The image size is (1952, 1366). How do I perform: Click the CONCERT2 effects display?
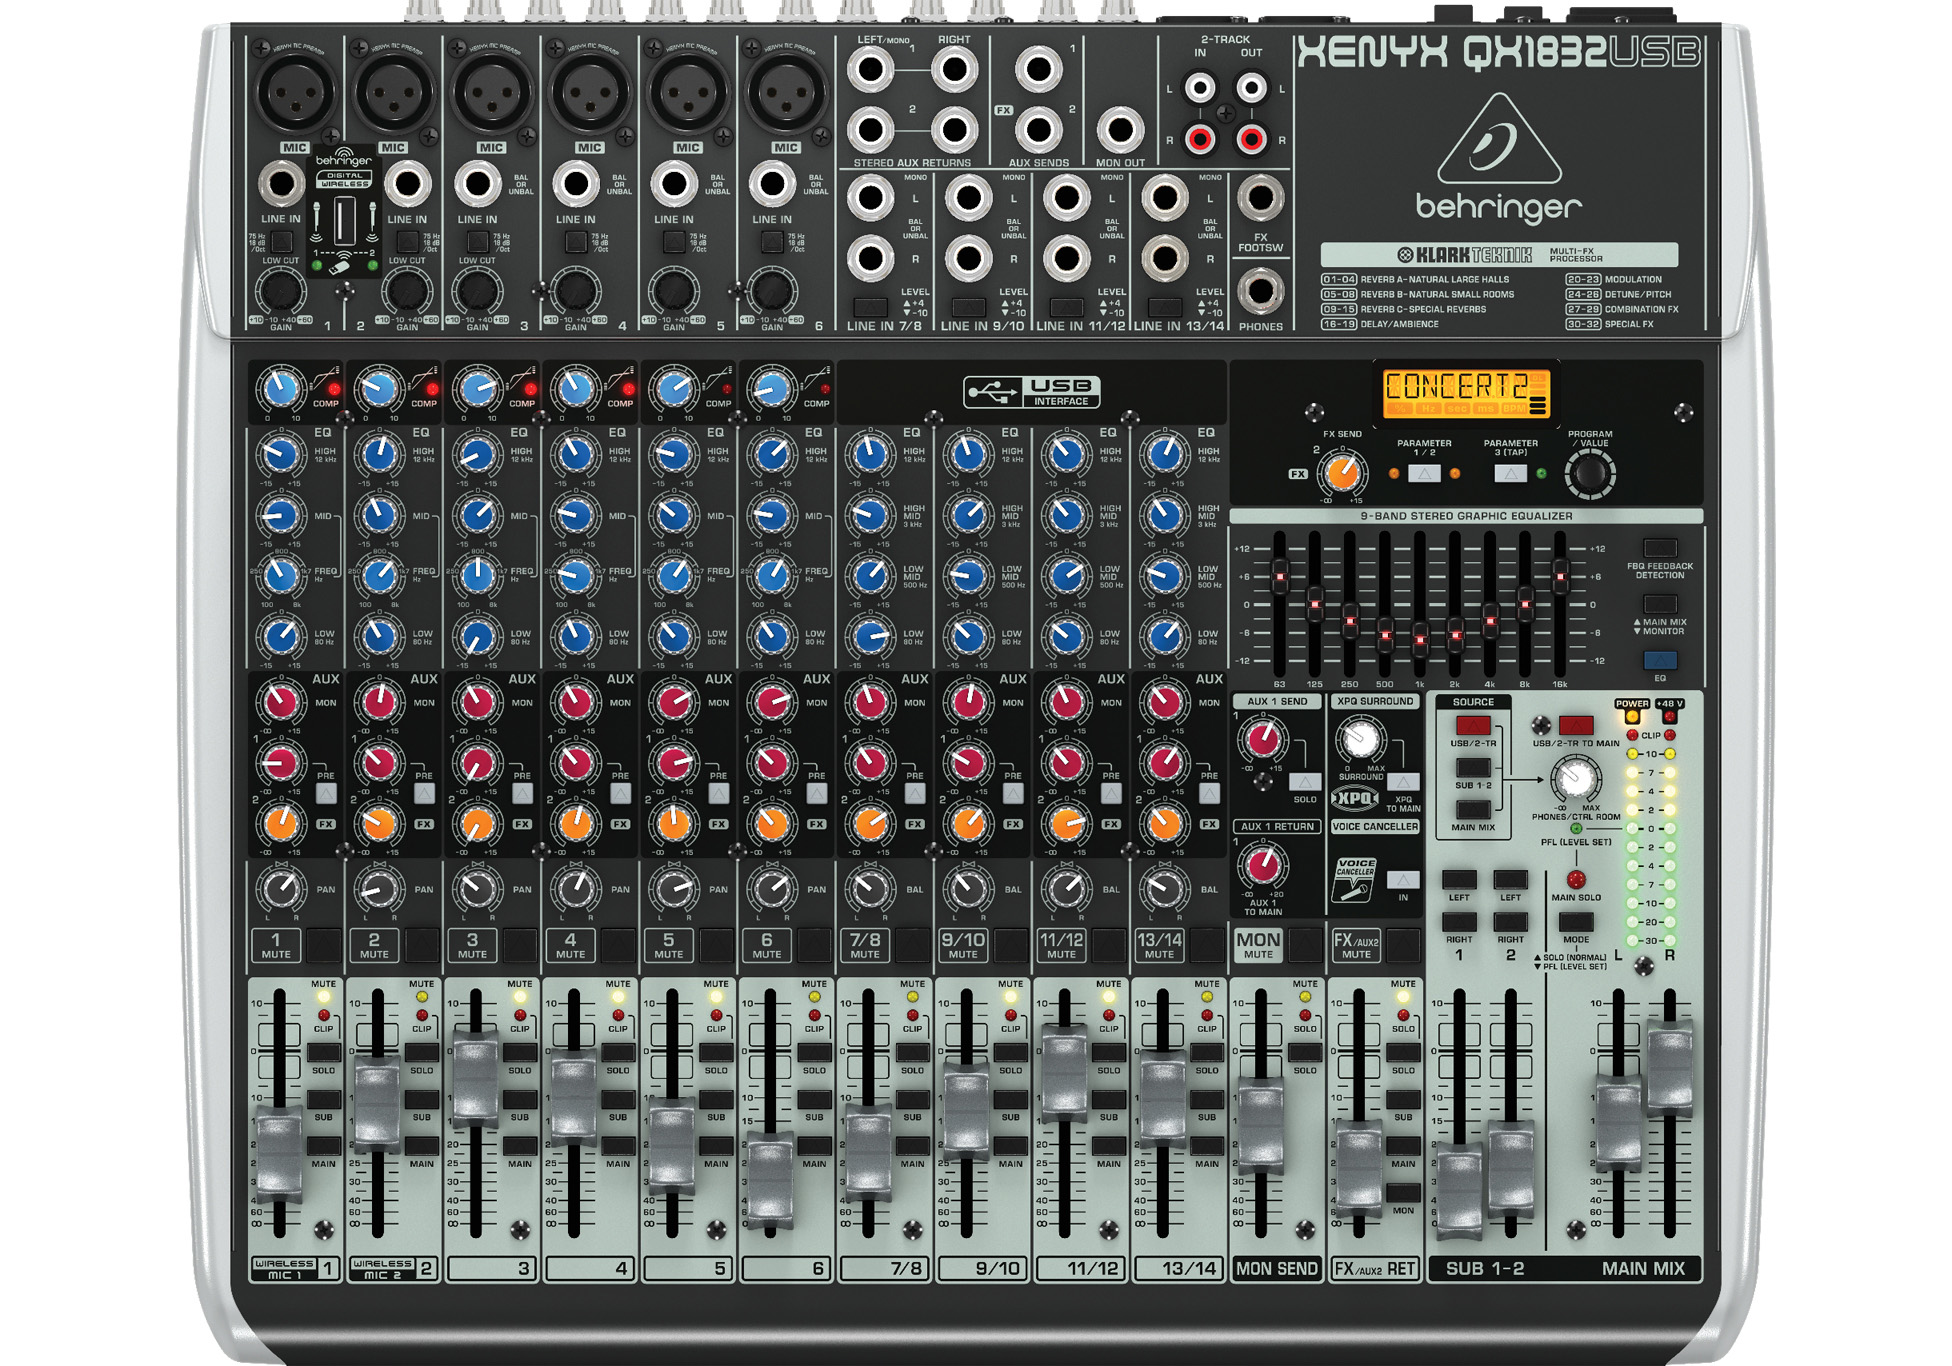point(1465,392)
